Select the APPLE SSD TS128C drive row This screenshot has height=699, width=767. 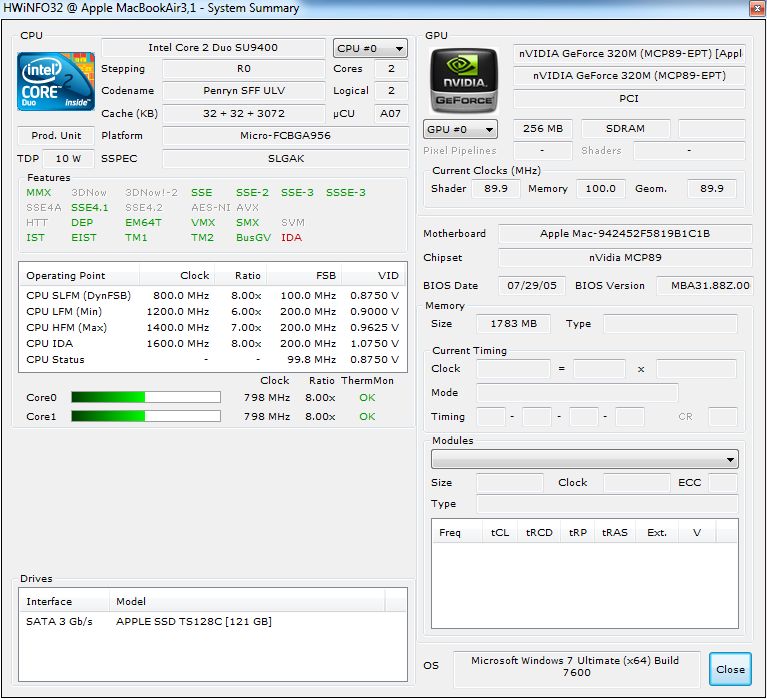tap(212, 621)
